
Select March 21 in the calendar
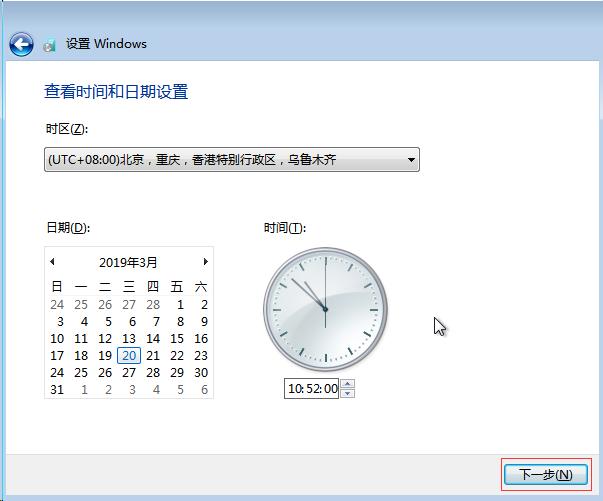153,356
